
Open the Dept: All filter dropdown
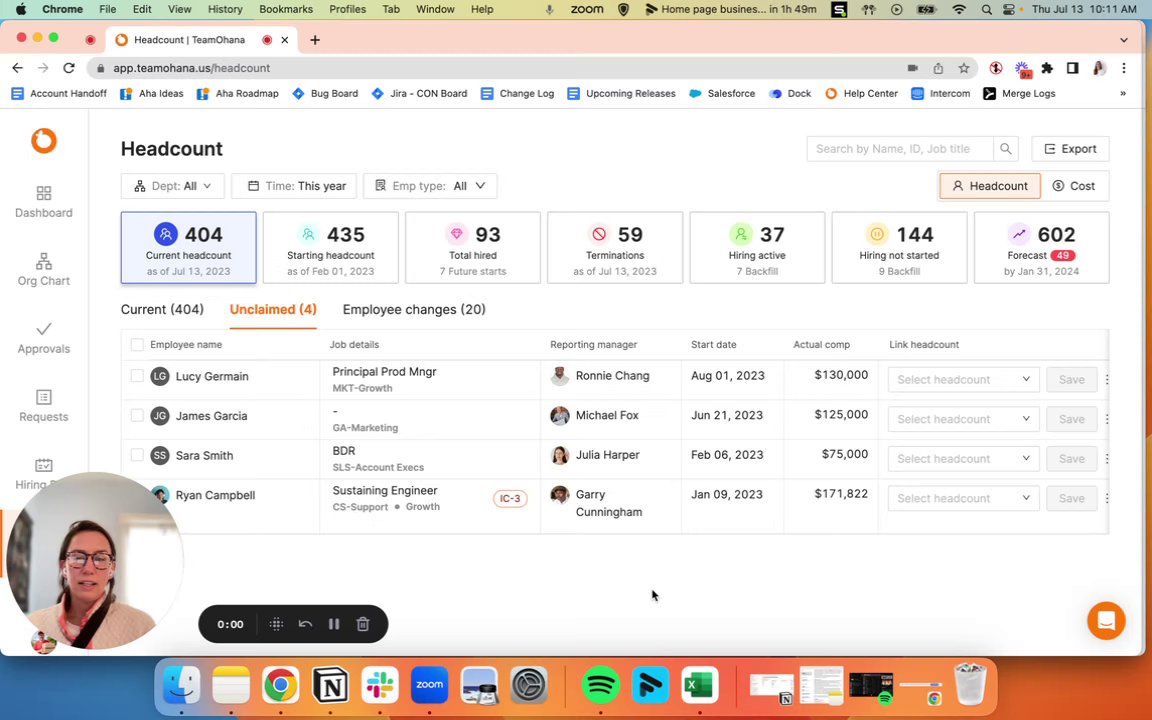pos(173,186)
